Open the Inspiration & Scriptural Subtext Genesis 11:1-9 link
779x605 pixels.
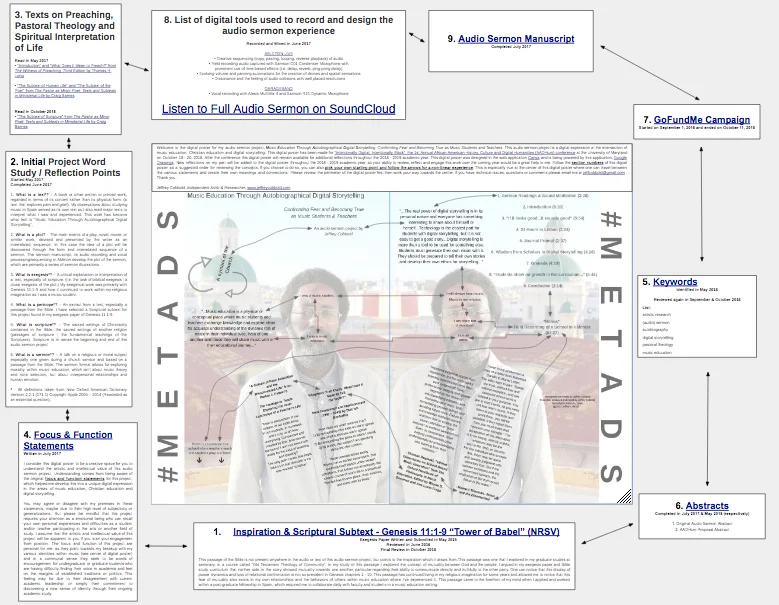pyautogui.click(x=396, y=531)
